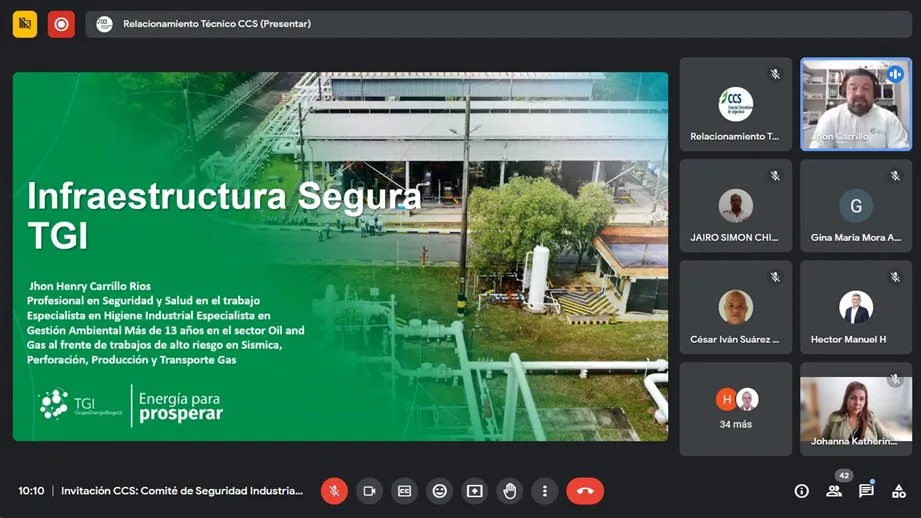Raise your hand
The height and width of the screenshot is (518, 921).
510,491
